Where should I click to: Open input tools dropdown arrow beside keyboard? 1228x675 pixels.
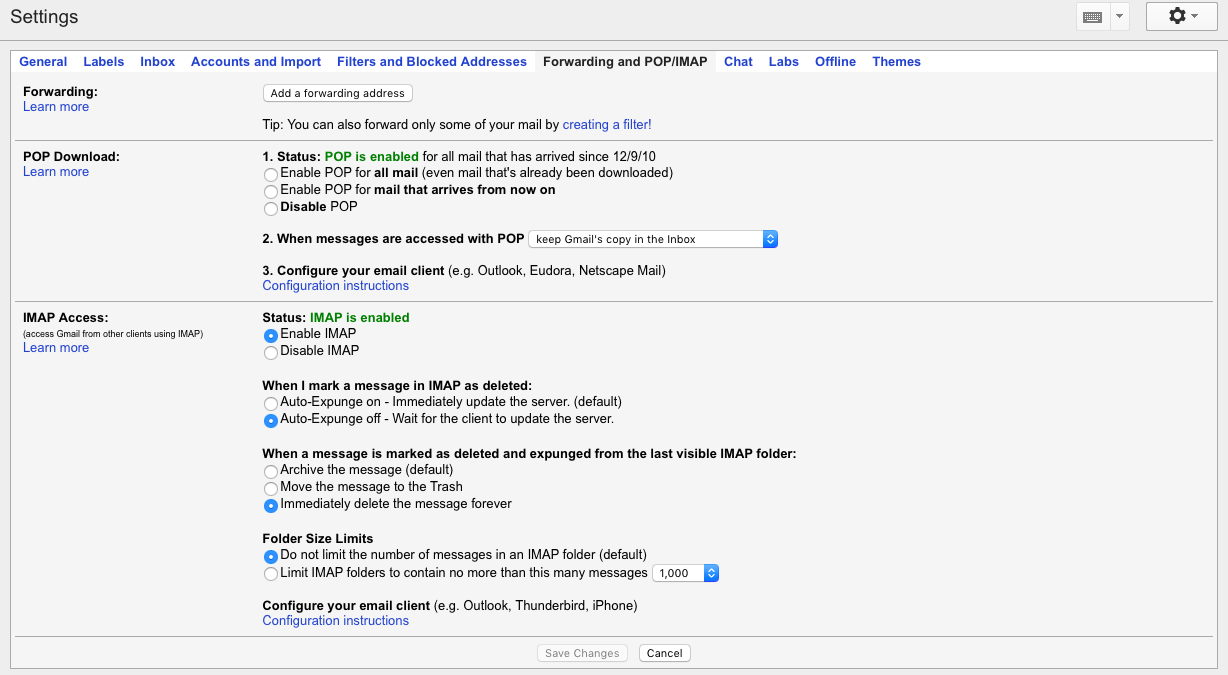coord(1119,17)
